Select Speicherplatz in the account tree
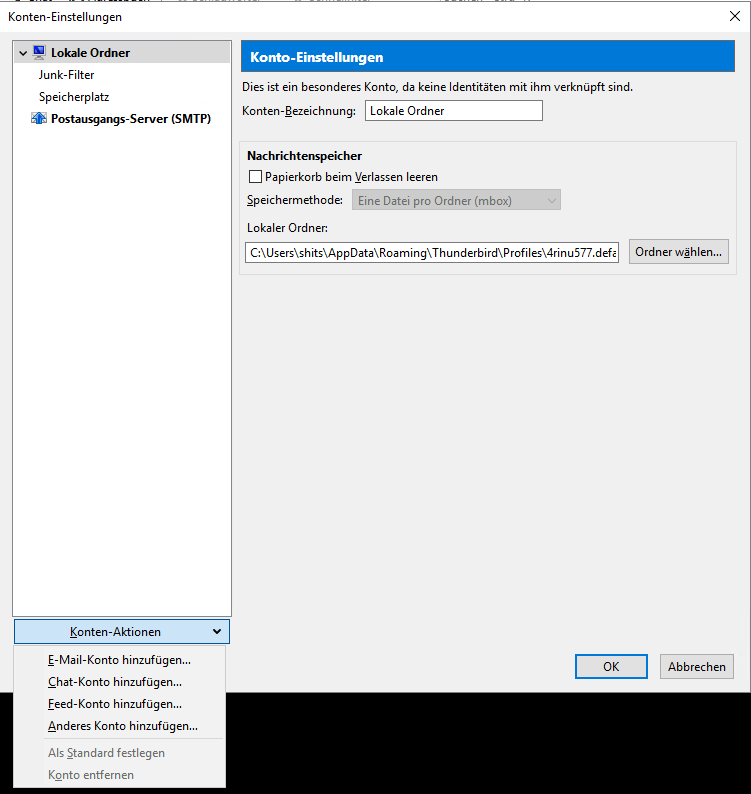This screenshot has height=794, width=751. 74,97
